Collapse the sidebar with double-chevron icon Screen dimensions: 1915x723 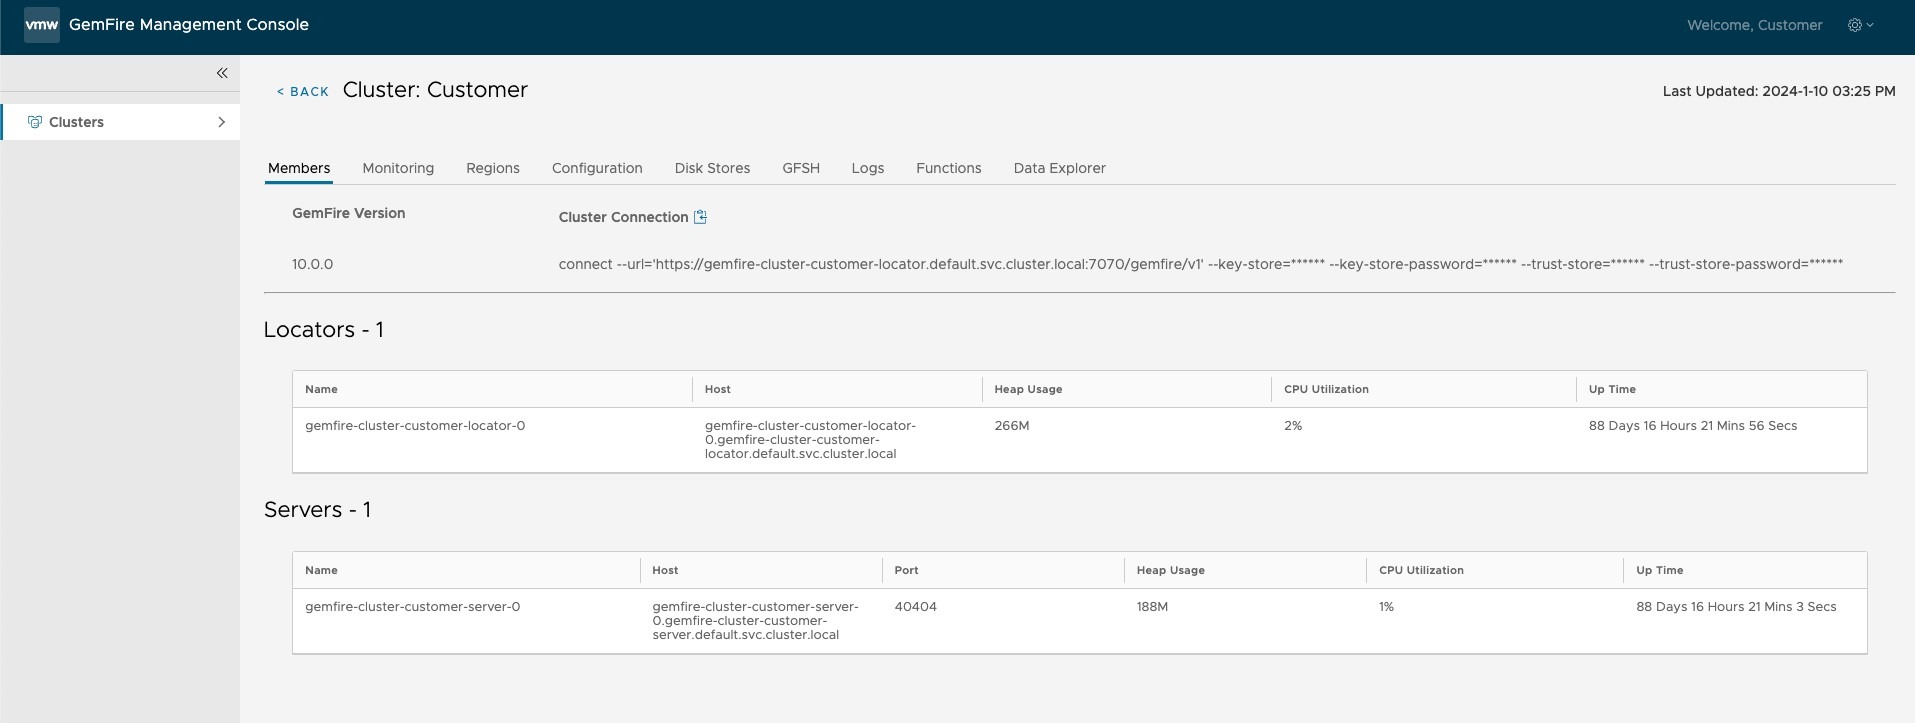tap(222, 73)
